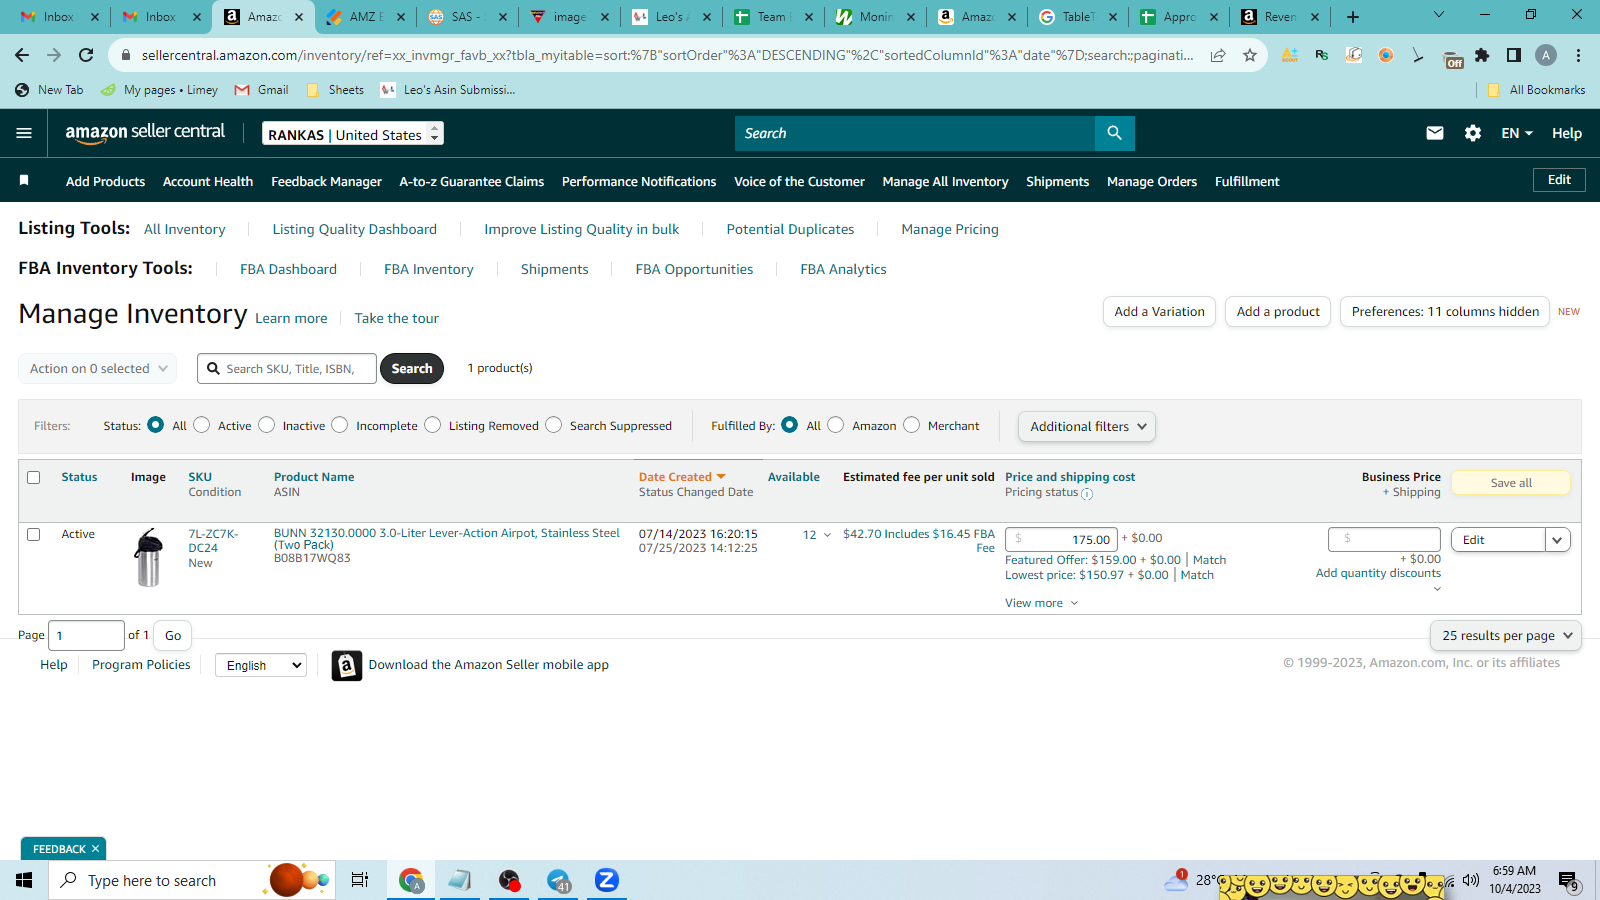Click the Add a Variation button
The height and width of the screenshot is (900, 1600).
pos(1159,312)
